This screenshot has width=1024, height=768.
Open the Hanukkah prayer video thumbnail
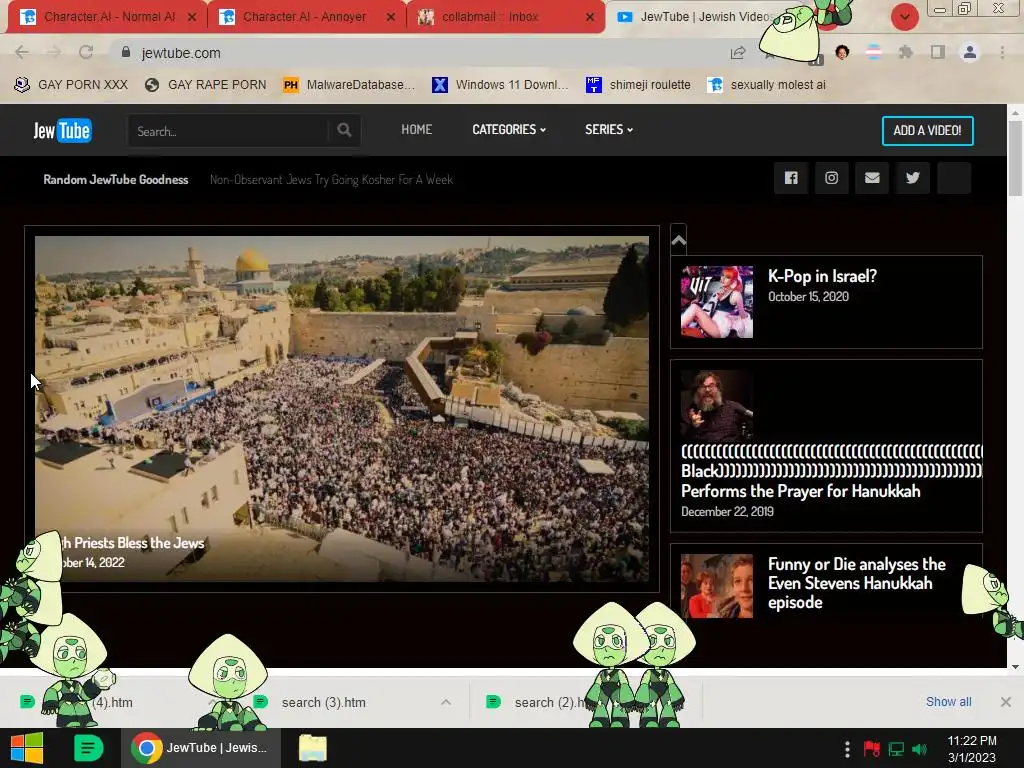716,405
